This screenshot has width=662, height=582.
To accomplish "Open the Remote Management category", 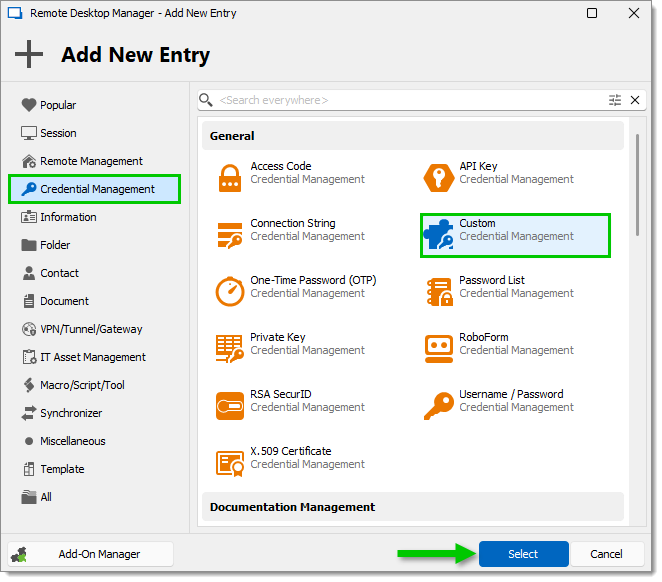I will coord(91,161).
